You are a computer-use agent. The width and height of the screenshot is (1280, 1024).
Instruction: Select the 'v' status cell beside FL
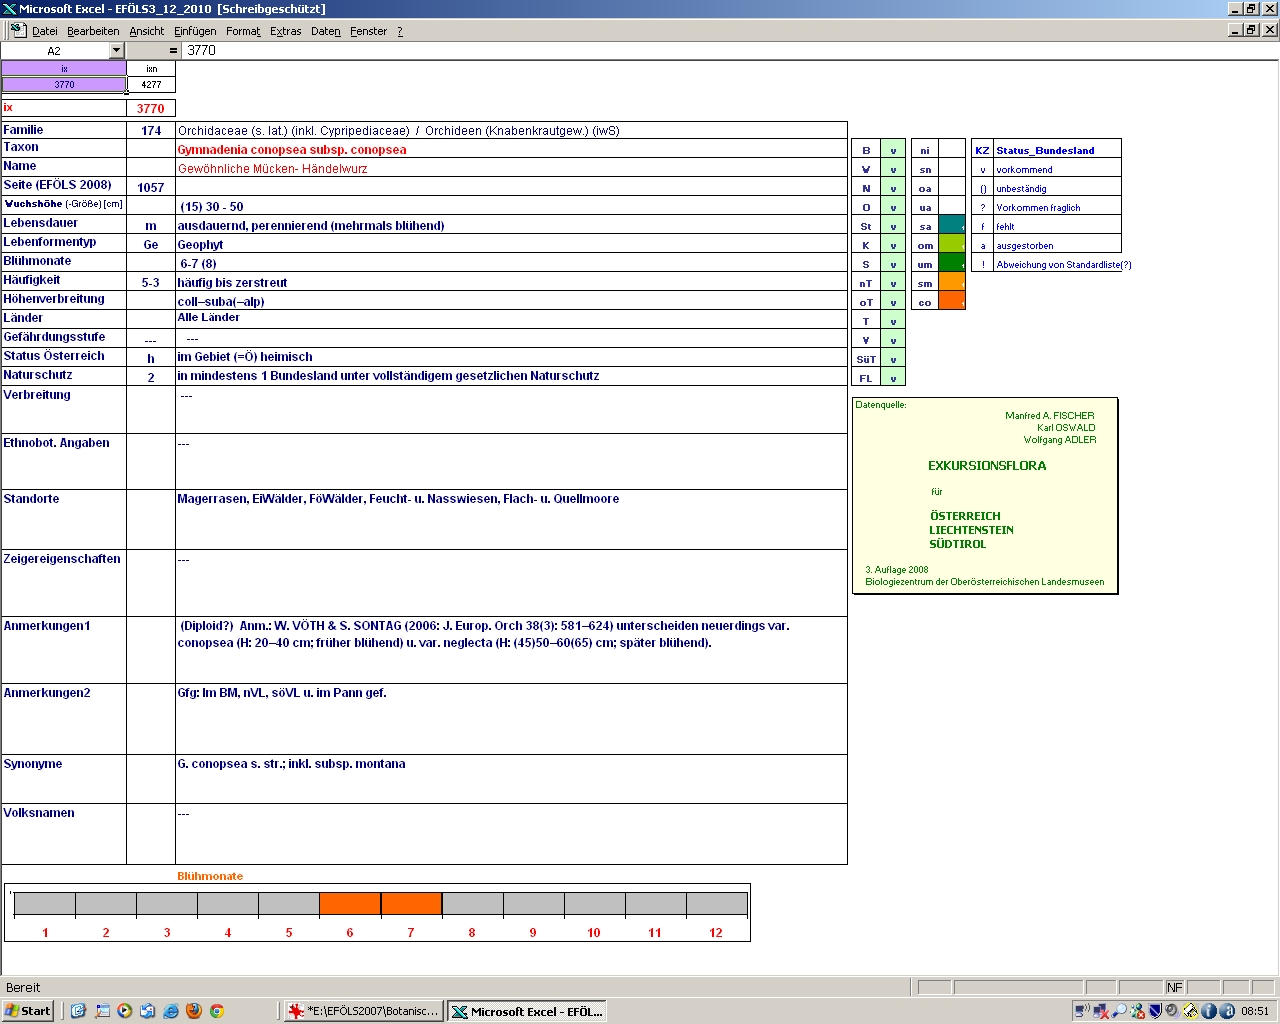(x=893, y=379)
